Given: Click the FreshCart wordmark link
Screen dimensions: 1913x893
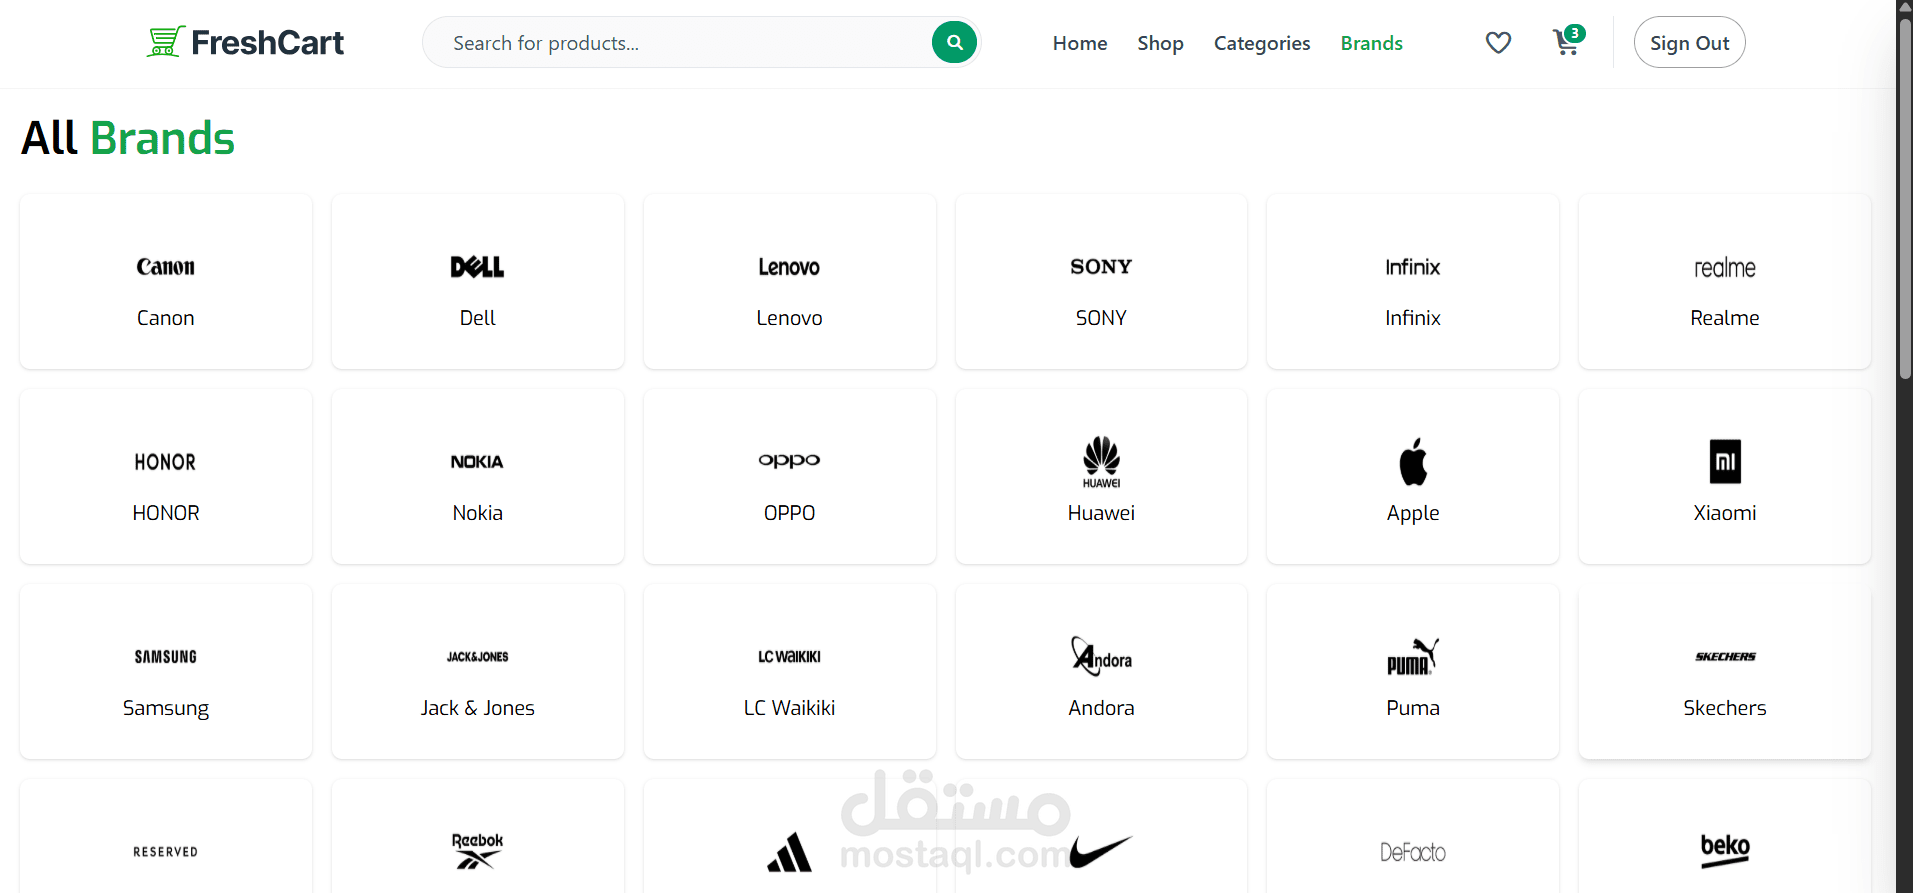Looking at the screenshot, I should [x=267, y=42].
